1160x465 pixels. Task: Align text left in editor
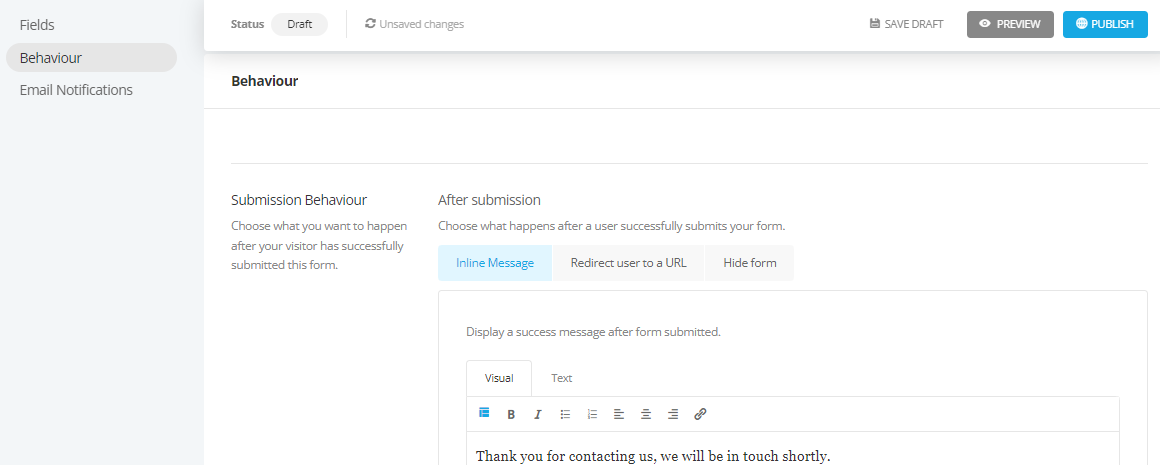(x=619, y=415)
